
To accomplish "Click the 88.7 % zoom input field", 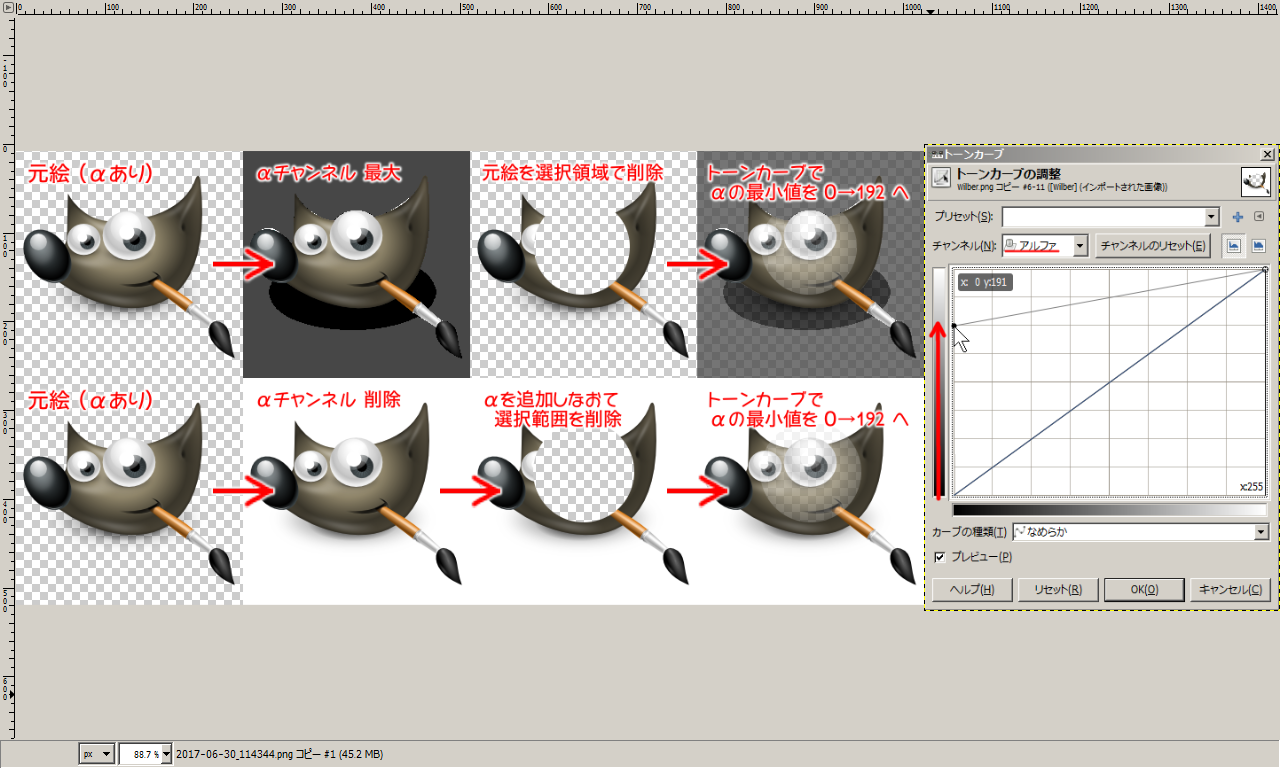I will (x=140, y=754).
